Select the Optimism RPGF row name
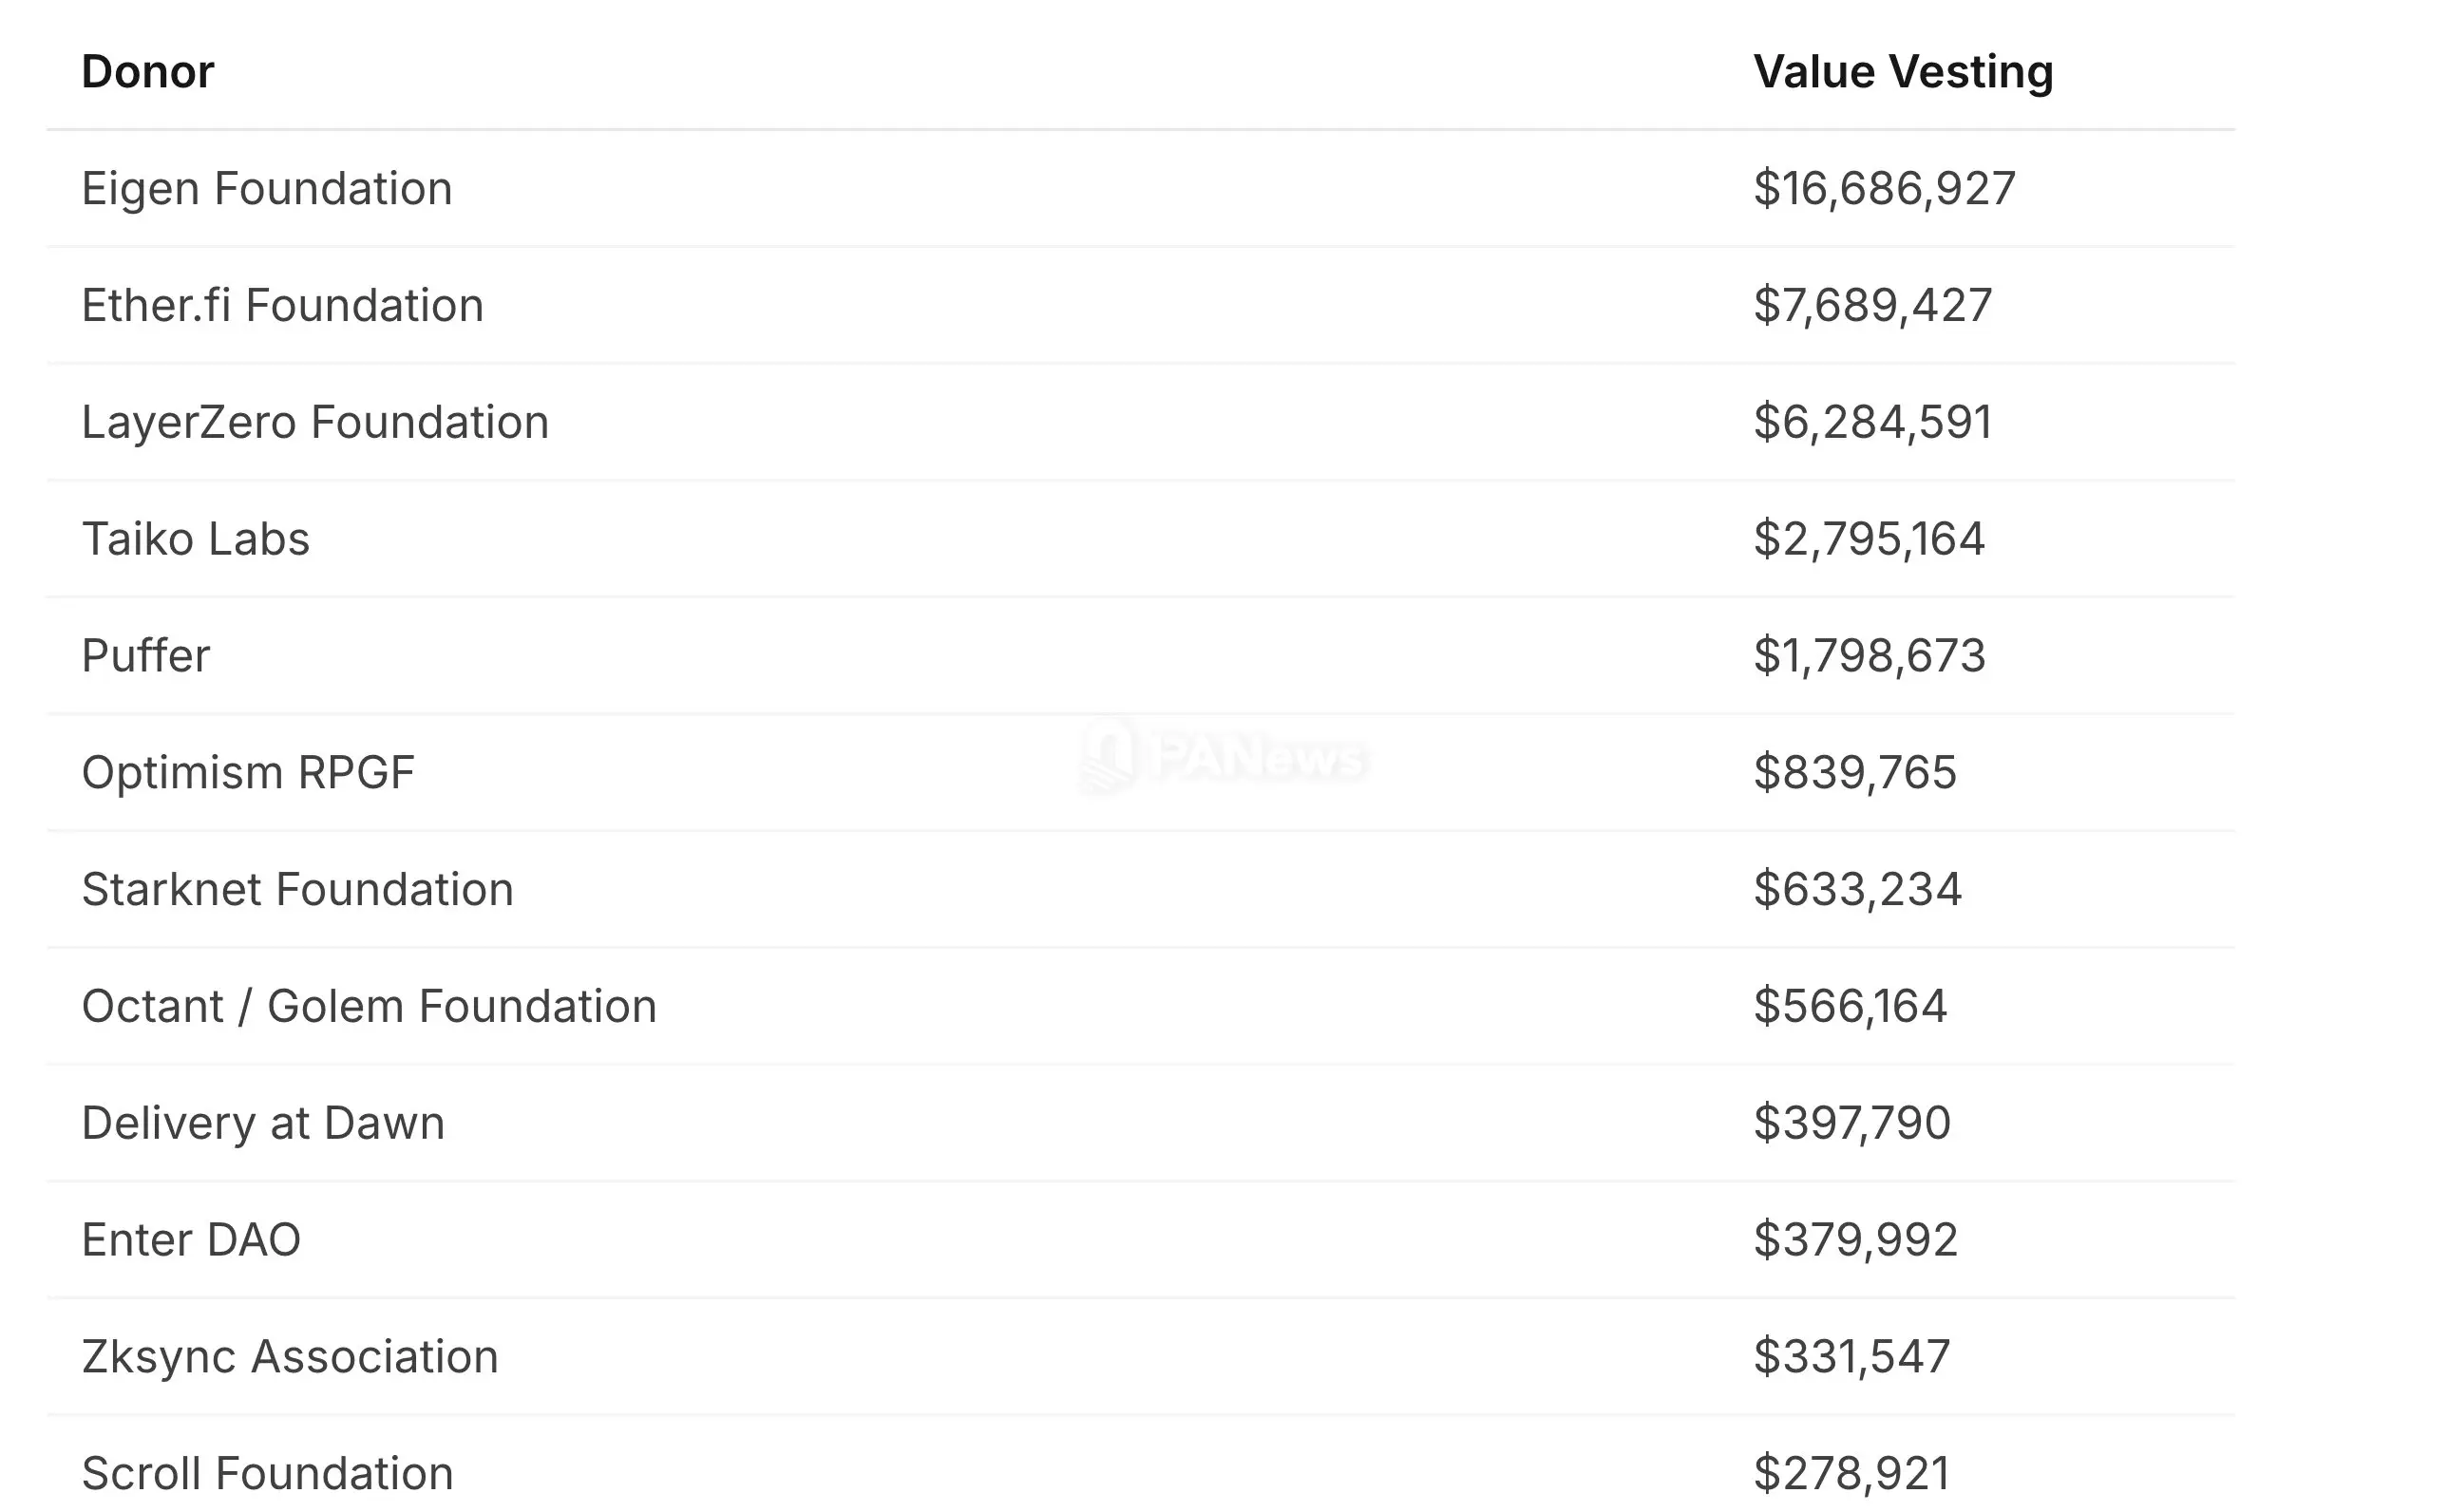This screenshot has width=2449, height=1512. coord(248,772)
